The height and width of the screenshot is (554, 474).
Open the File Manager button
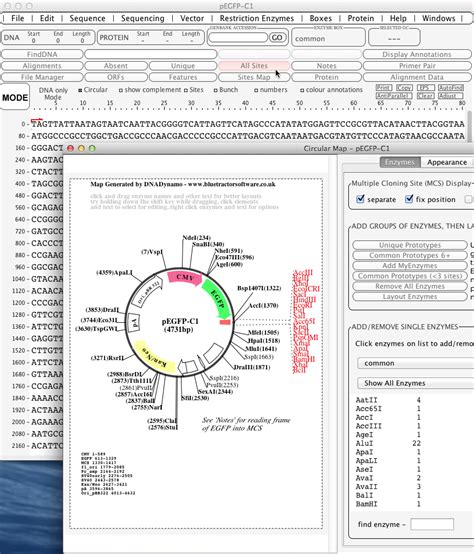[x=42, y=77]
